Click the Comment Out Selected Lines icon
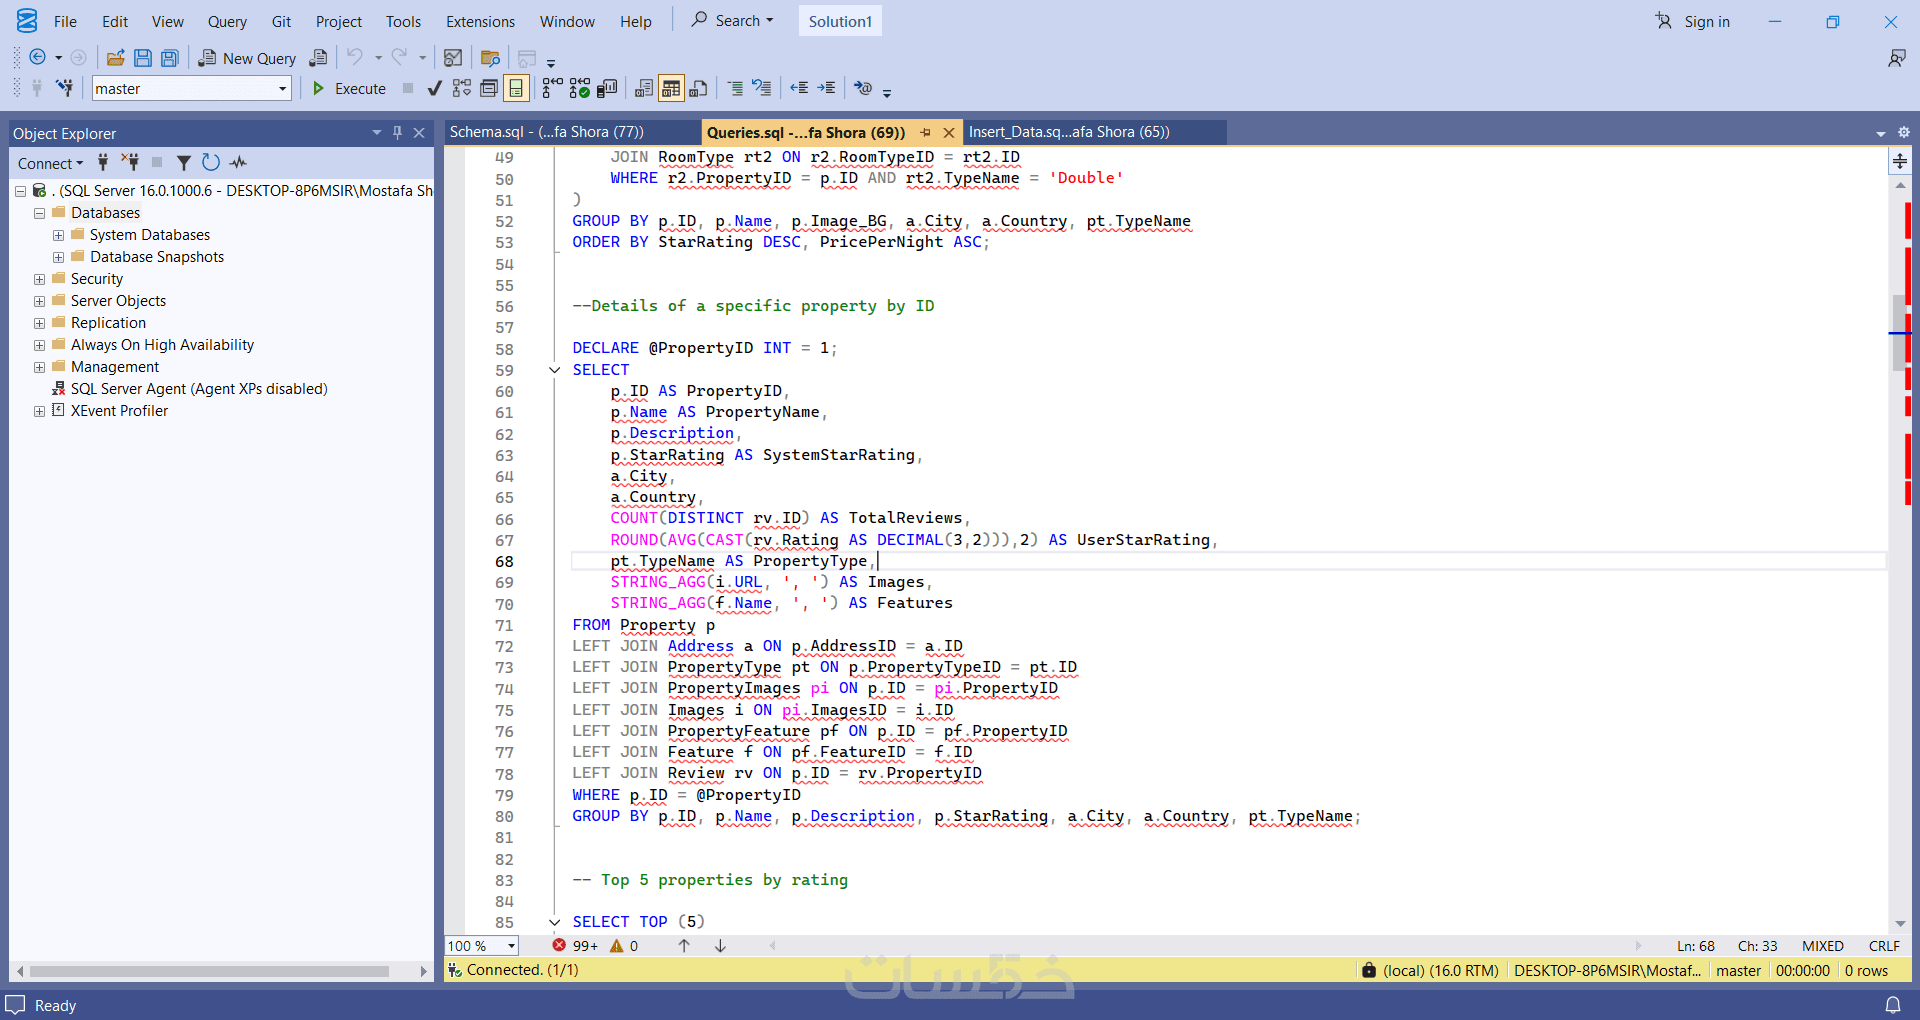The width and height of the screenshot is (1920, 1020). pyautogui.click(x=735, y=89)
